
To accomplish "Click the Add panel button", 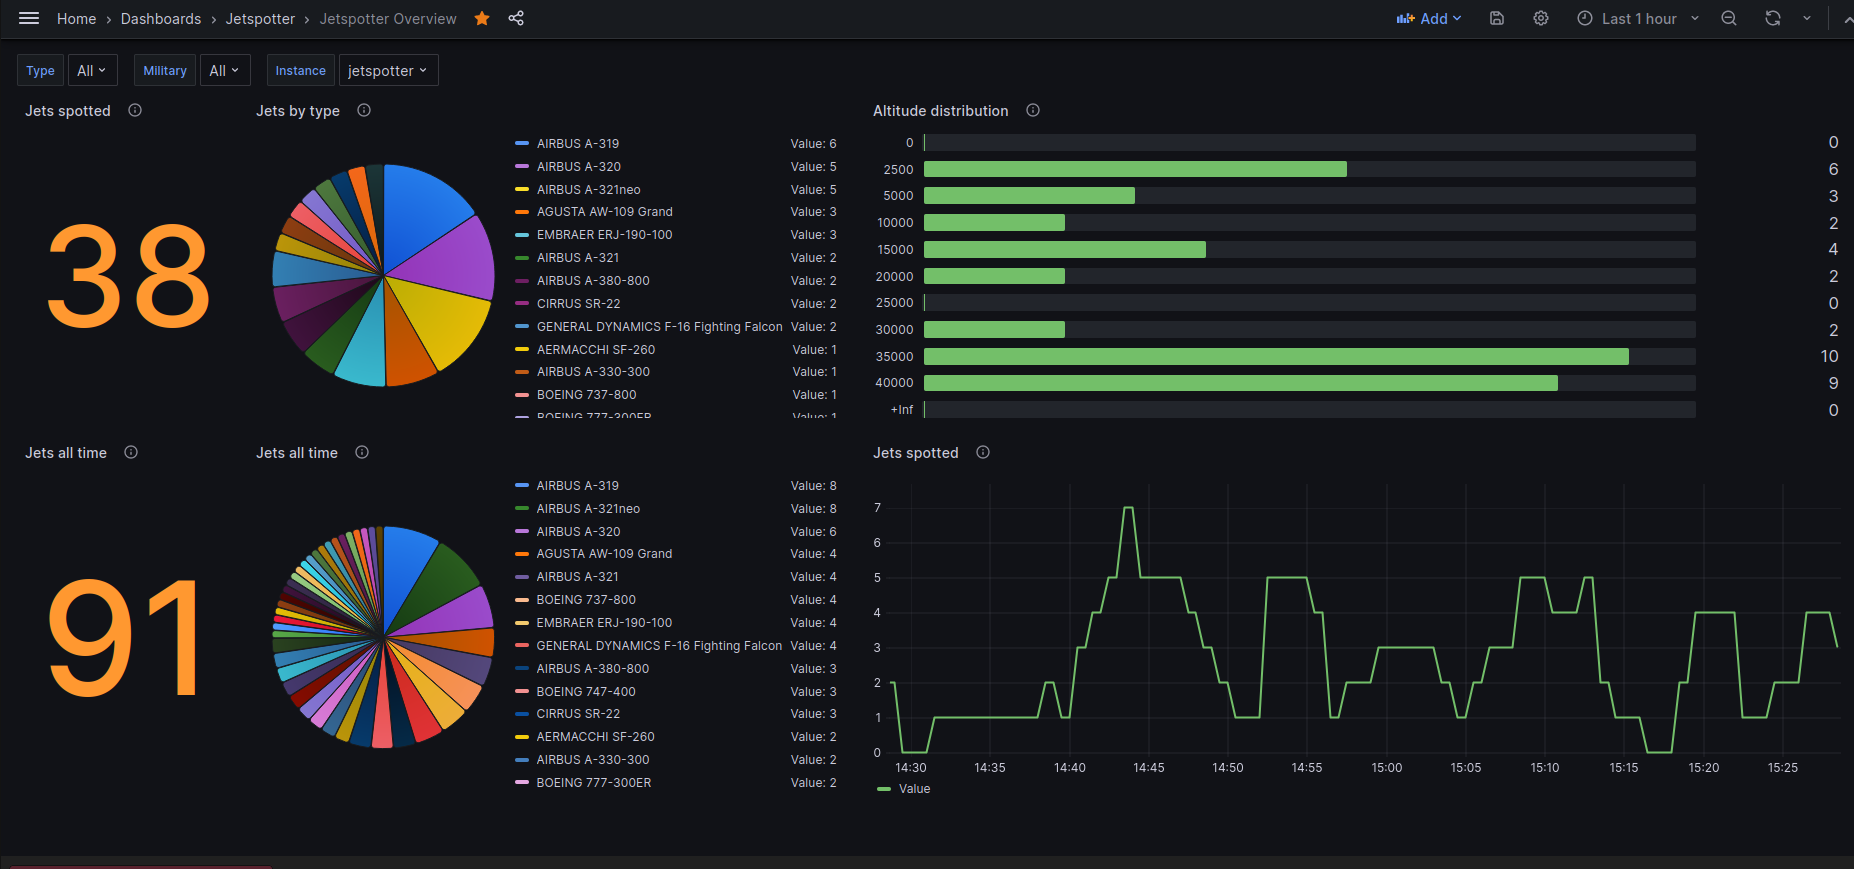I will point(1429,19).
